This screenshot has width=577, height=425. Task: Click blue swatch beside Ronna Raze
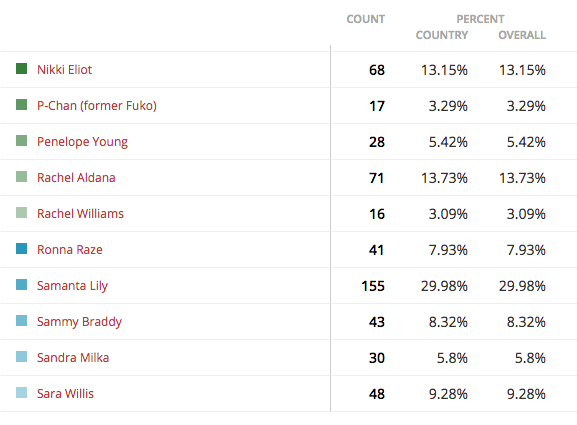[21, 249]
